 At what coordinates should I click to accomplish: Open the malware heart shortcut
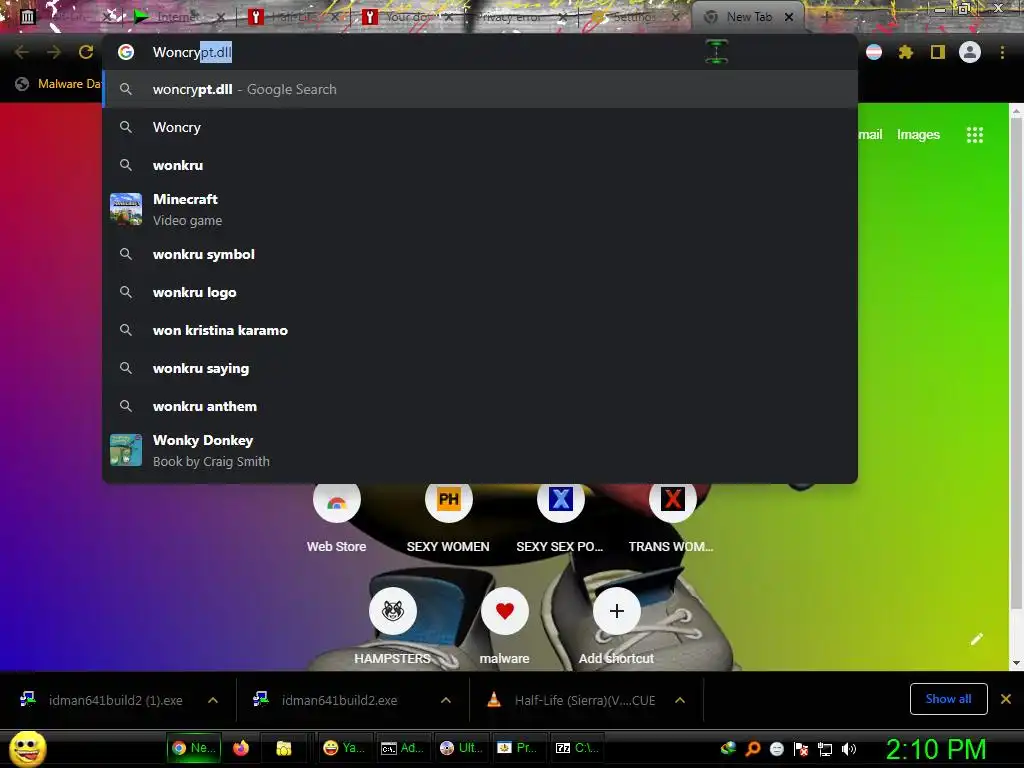pyautogui.click(x=504, y=627)
